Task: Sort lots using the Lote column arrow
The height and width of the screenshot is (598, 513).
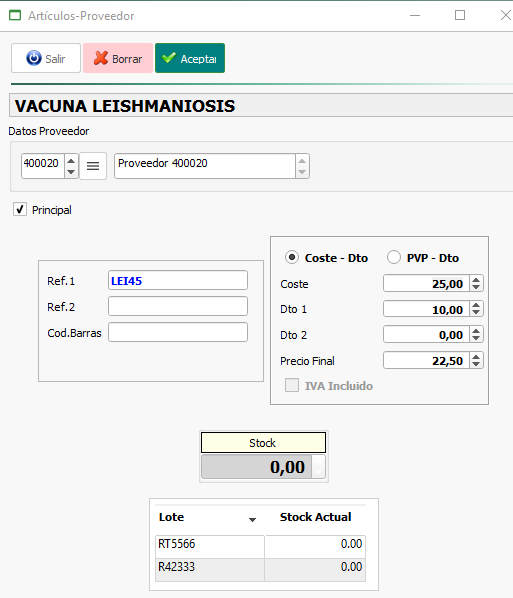Action: (x=252, y=519)
